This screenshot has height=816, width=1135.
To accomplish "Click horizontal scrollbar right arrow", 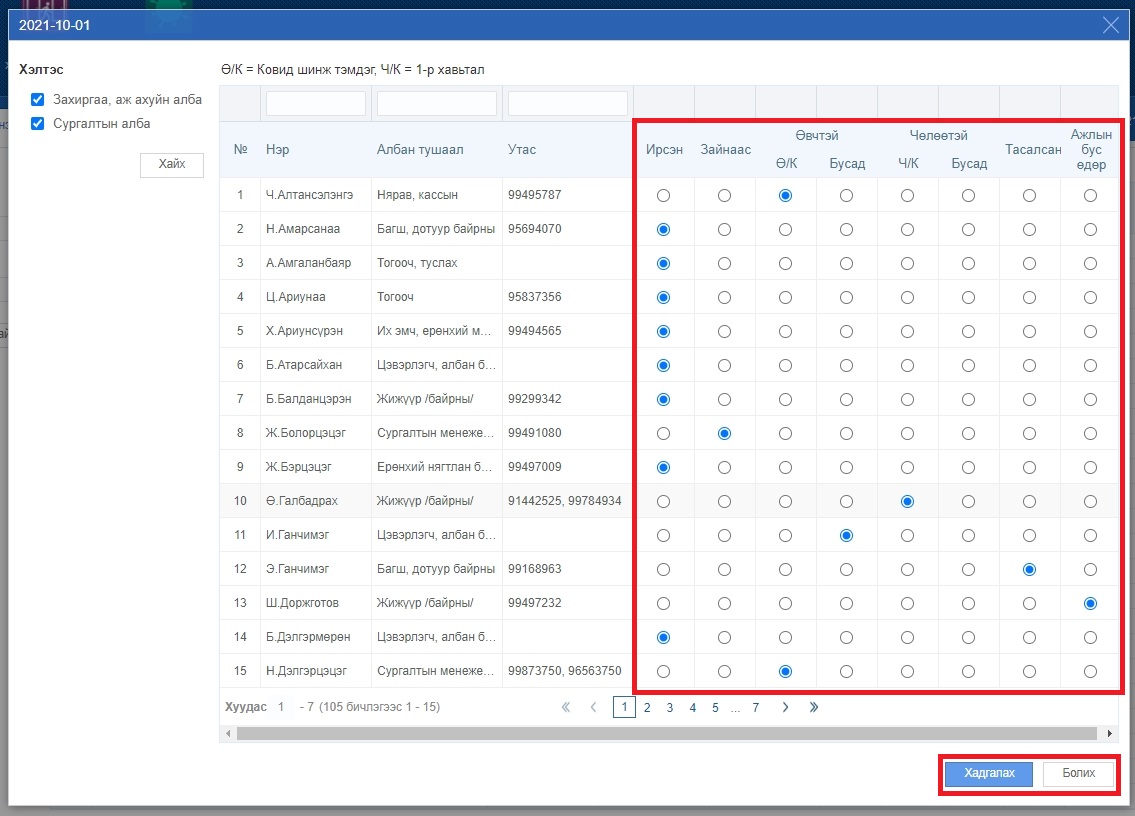I will tap(1110, 733).
